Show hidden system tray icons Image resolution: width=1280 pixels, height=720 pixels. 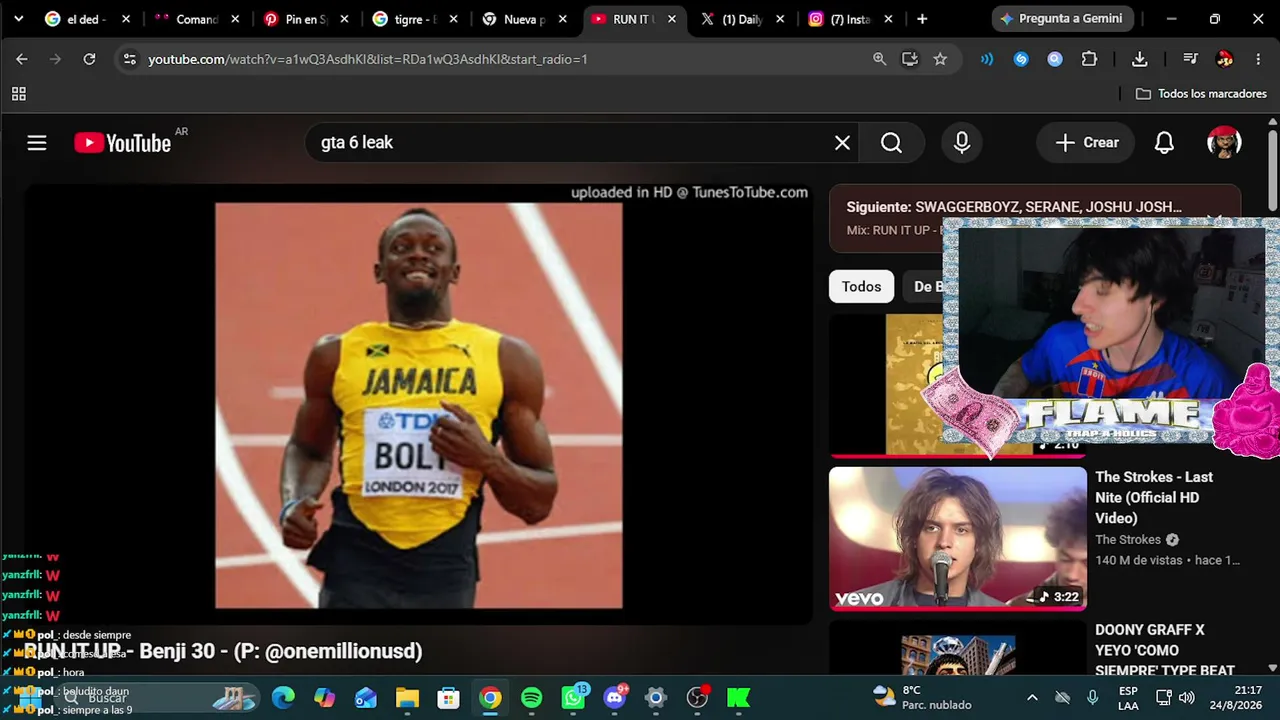1032,697
